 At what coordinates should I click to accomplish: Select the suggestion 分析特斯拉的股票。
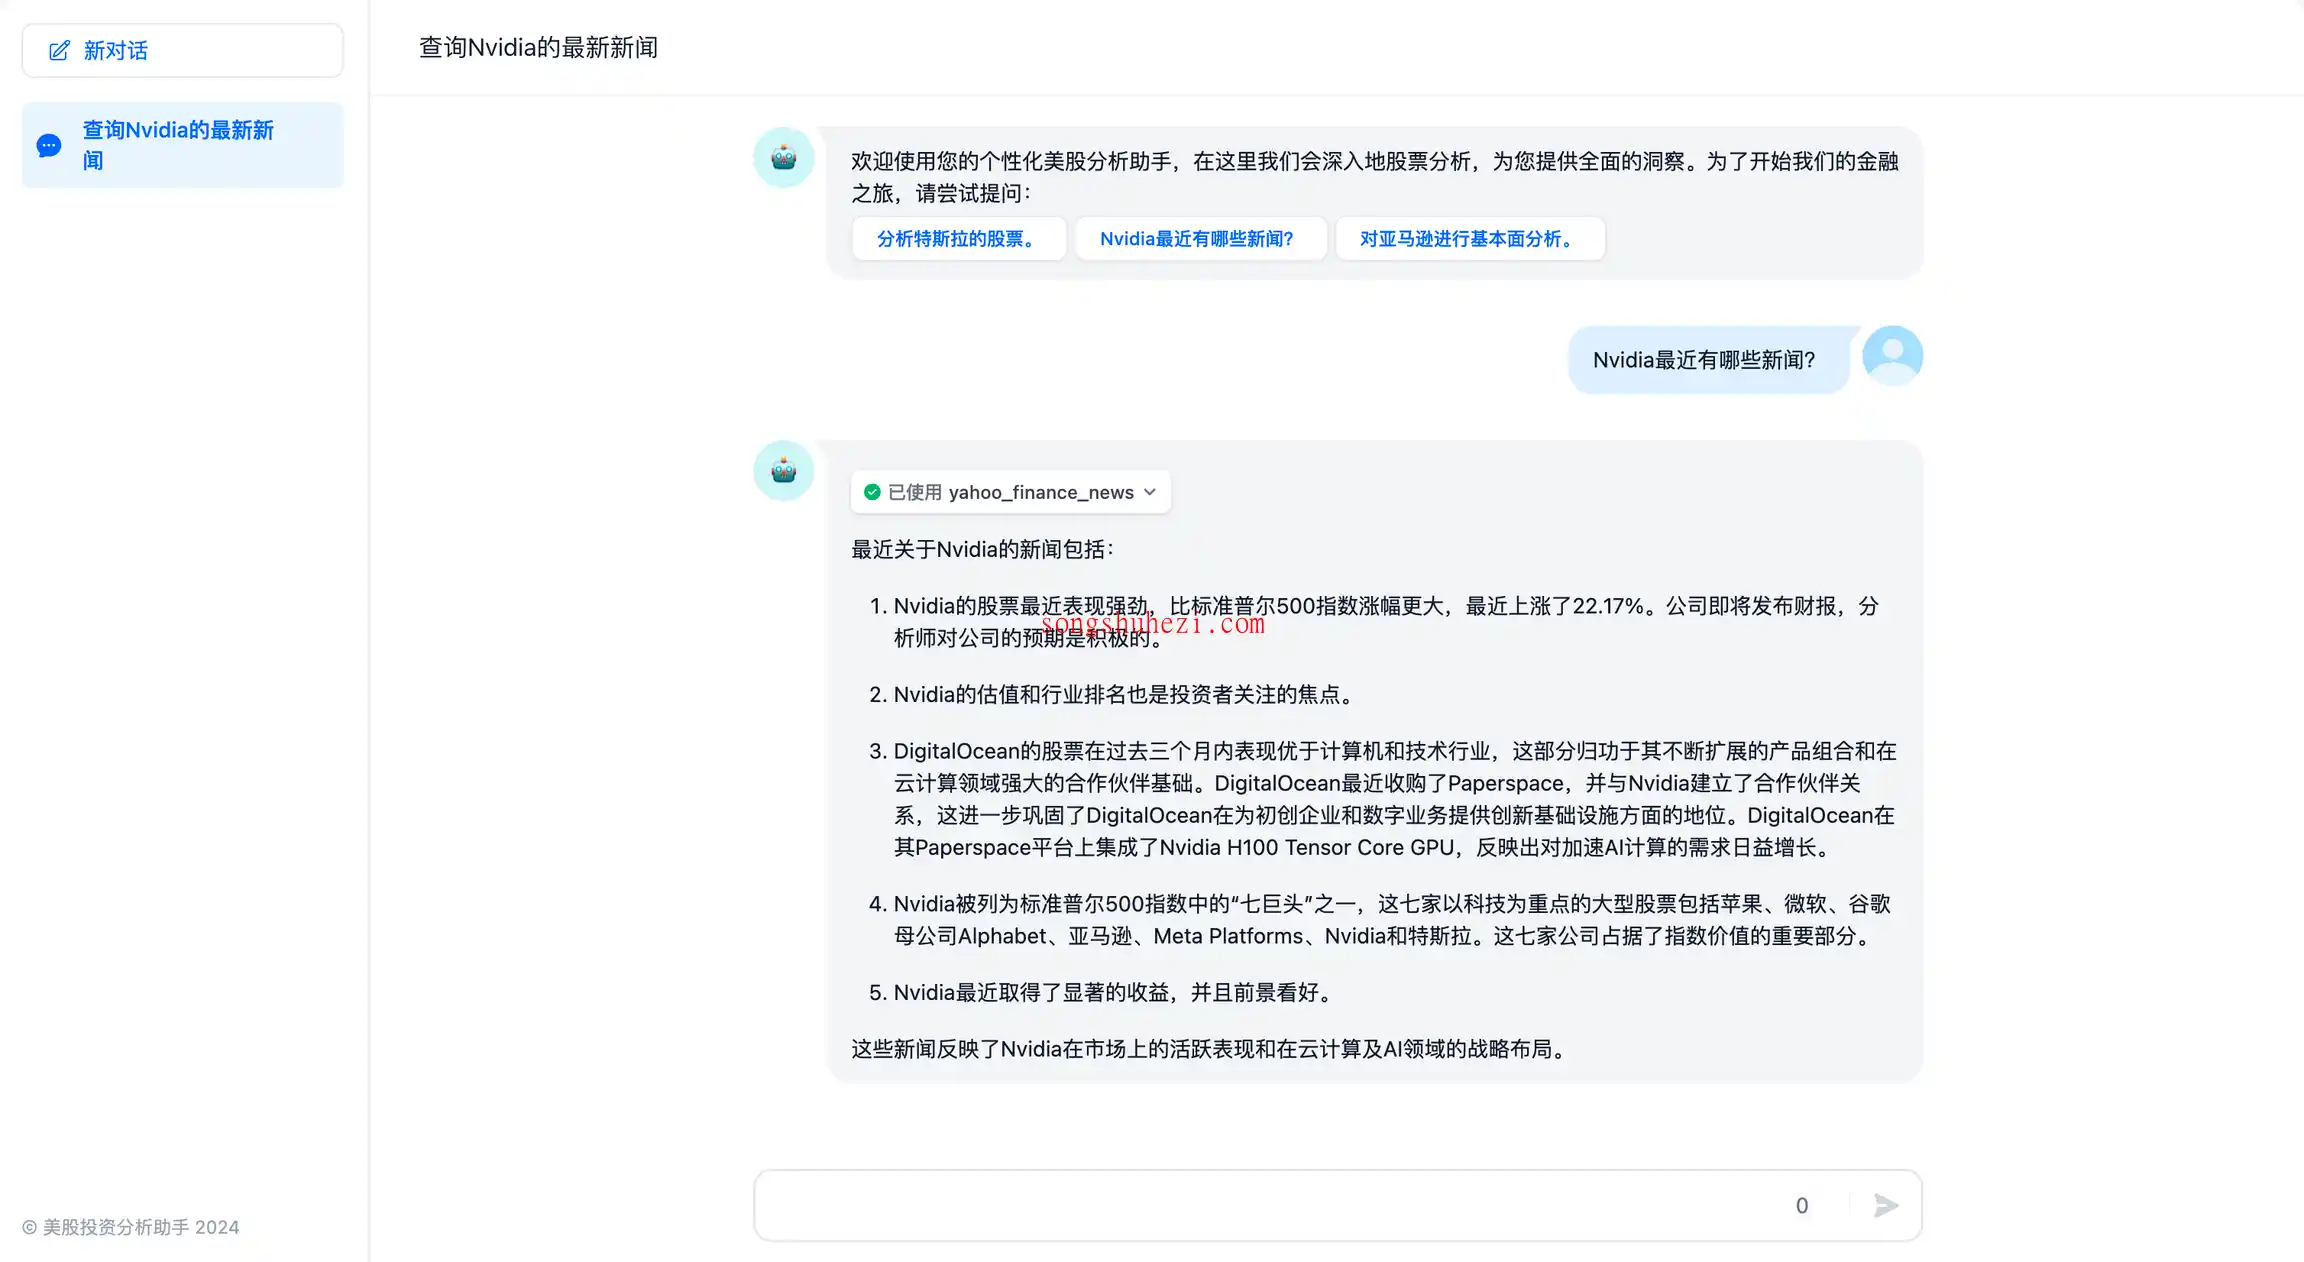coord(959,239)
